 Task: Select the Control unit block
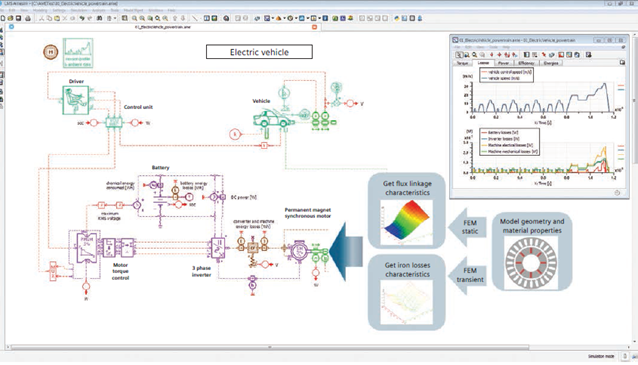pyautogui.click(x=114, y=122)
